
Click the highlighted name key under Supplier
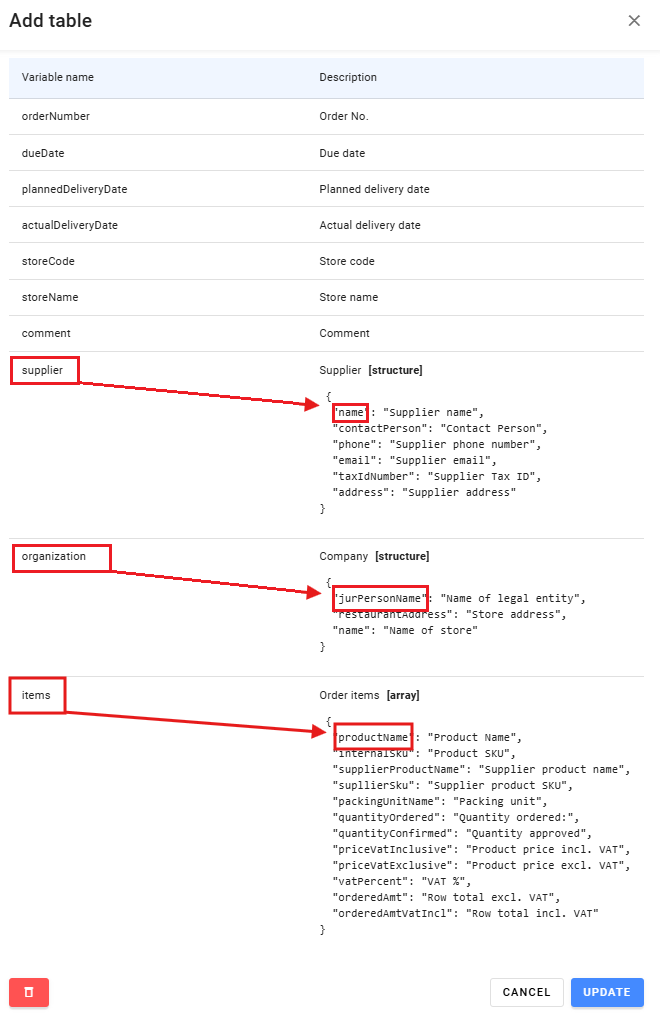click(351, 412)
